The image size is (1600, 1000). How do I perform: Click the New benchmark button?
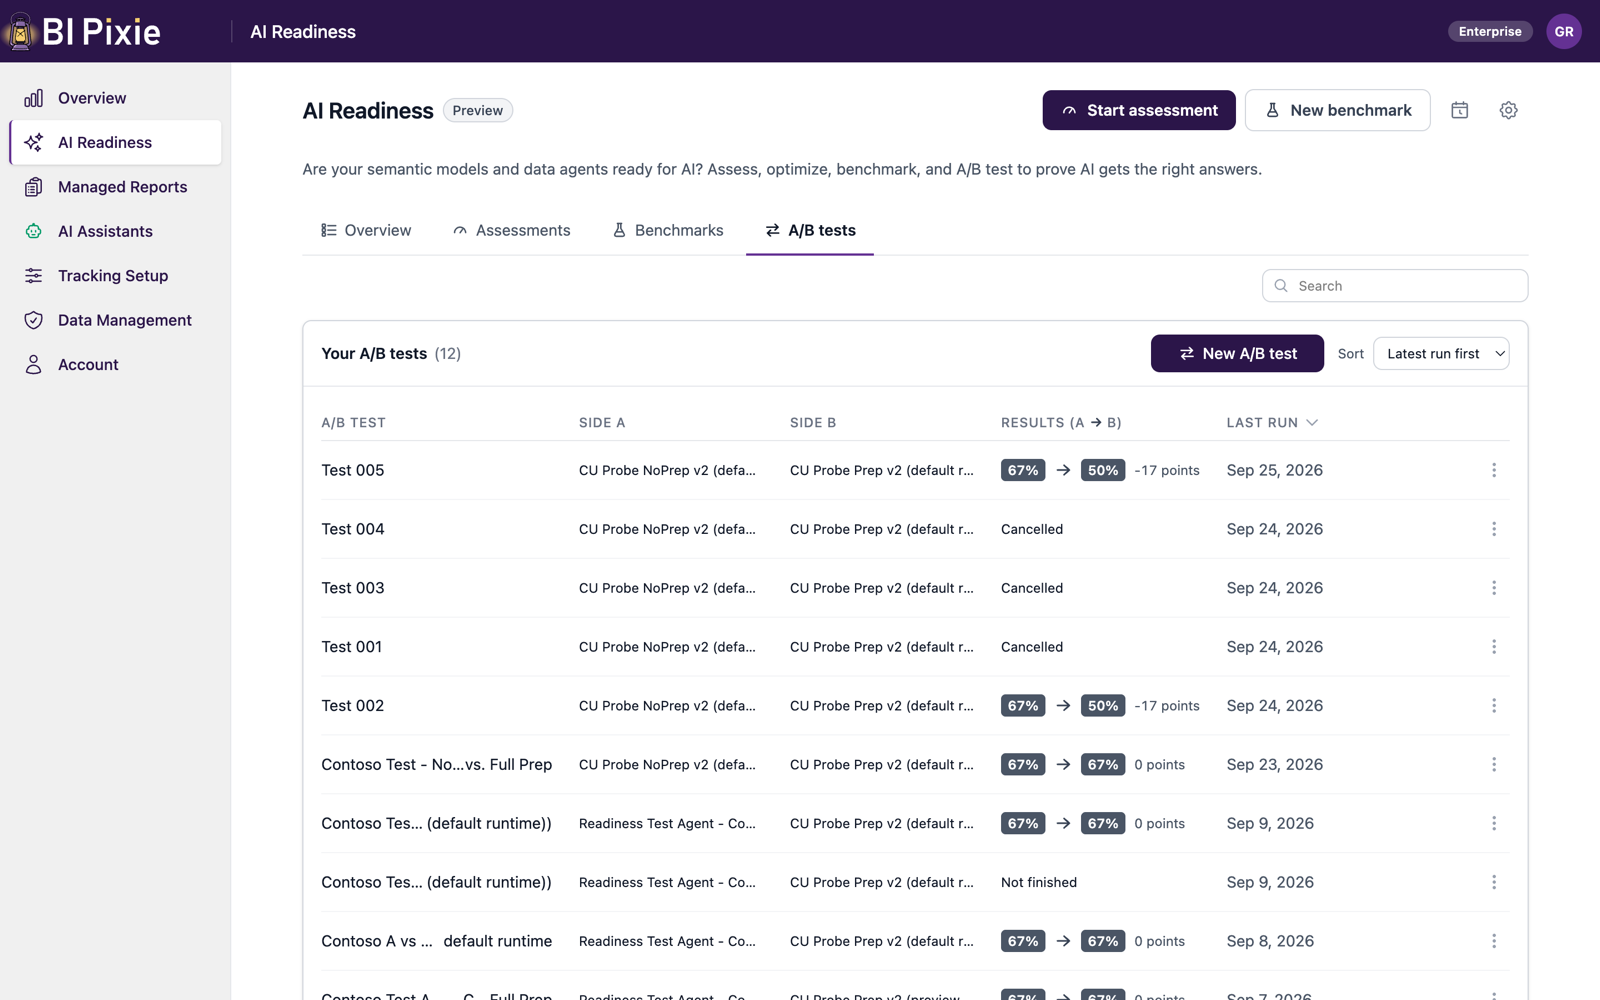click(1338, 110)
